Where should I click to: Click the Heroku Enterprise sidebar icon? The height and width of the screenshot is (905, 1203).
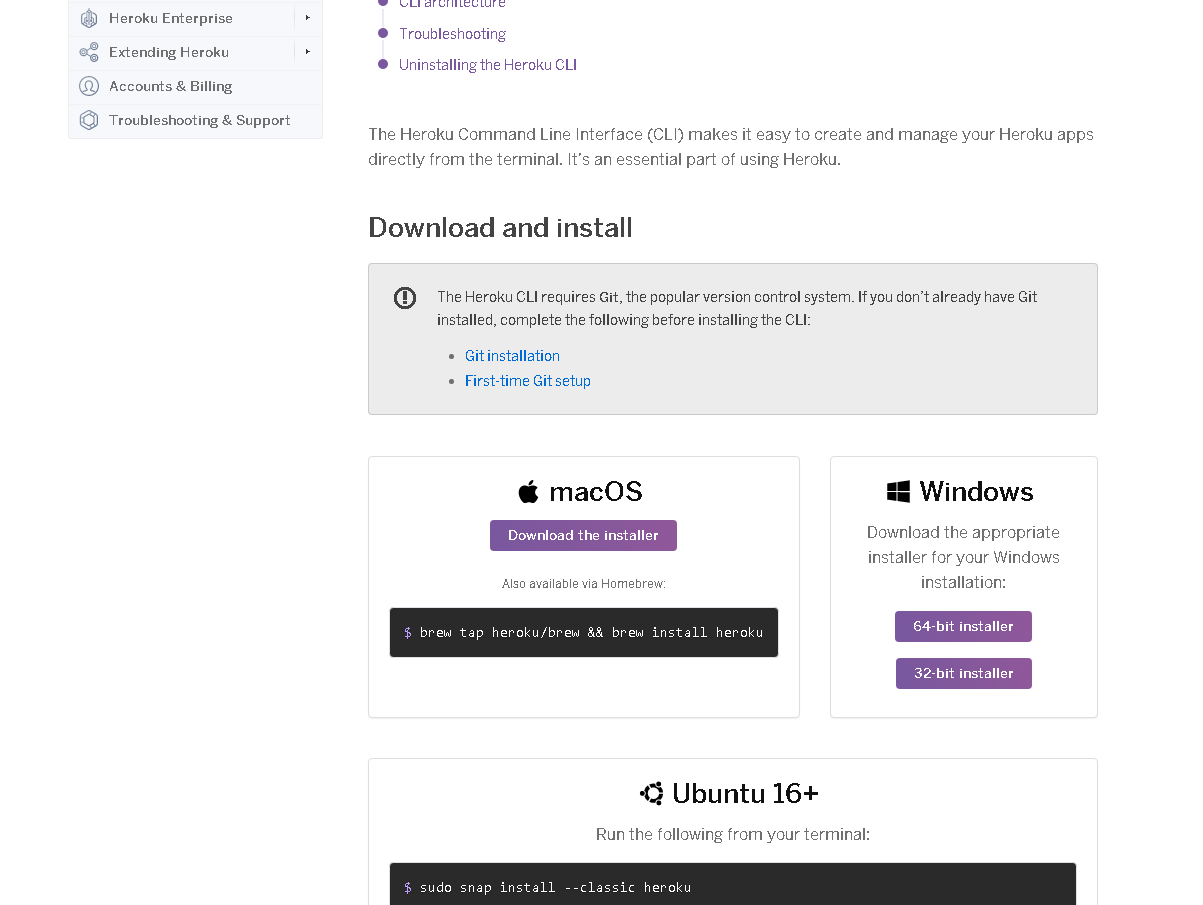click(89, 18)
